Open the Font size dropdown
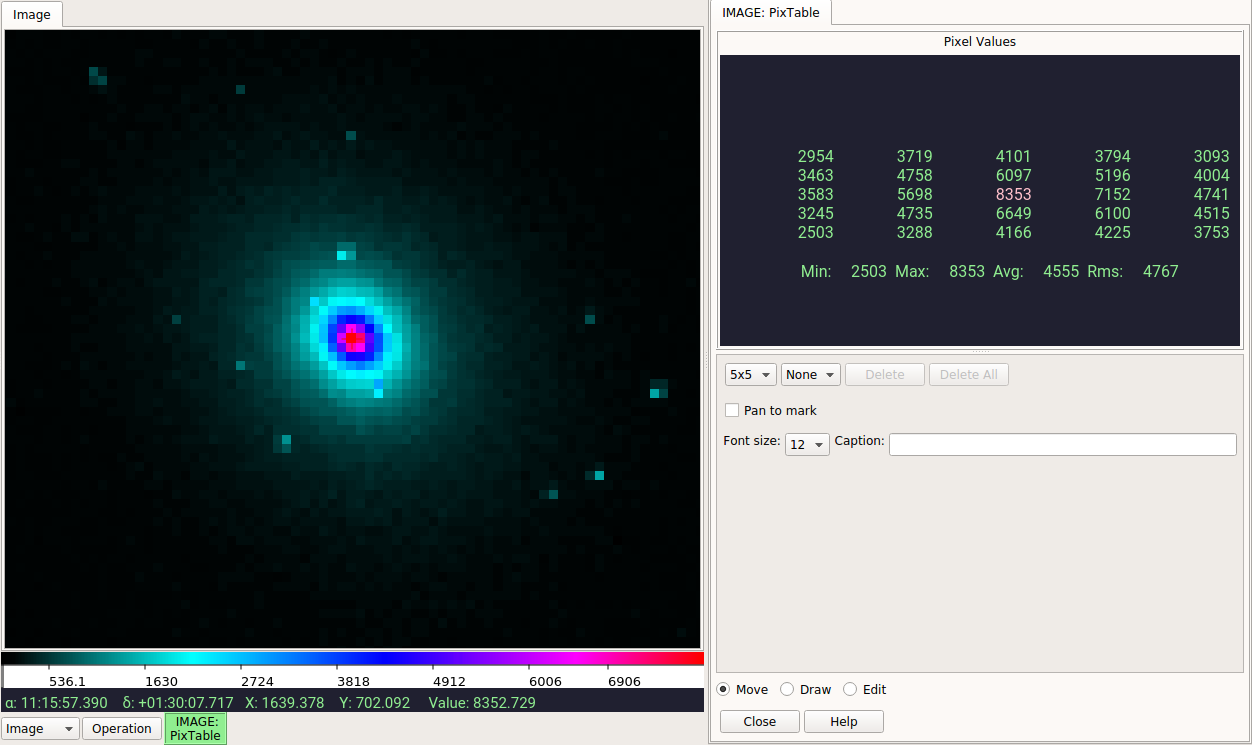Screen dimensions: 1252x745 coord(807,444)
